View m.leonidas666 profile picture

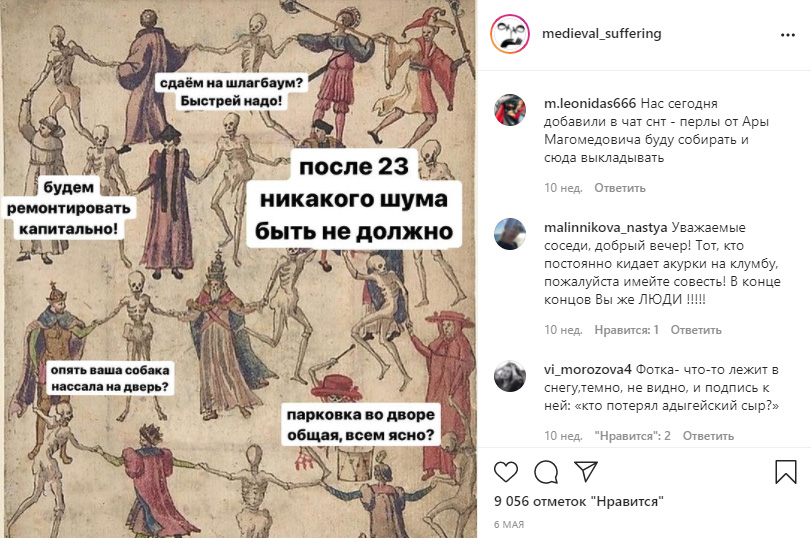pos(510,110)
